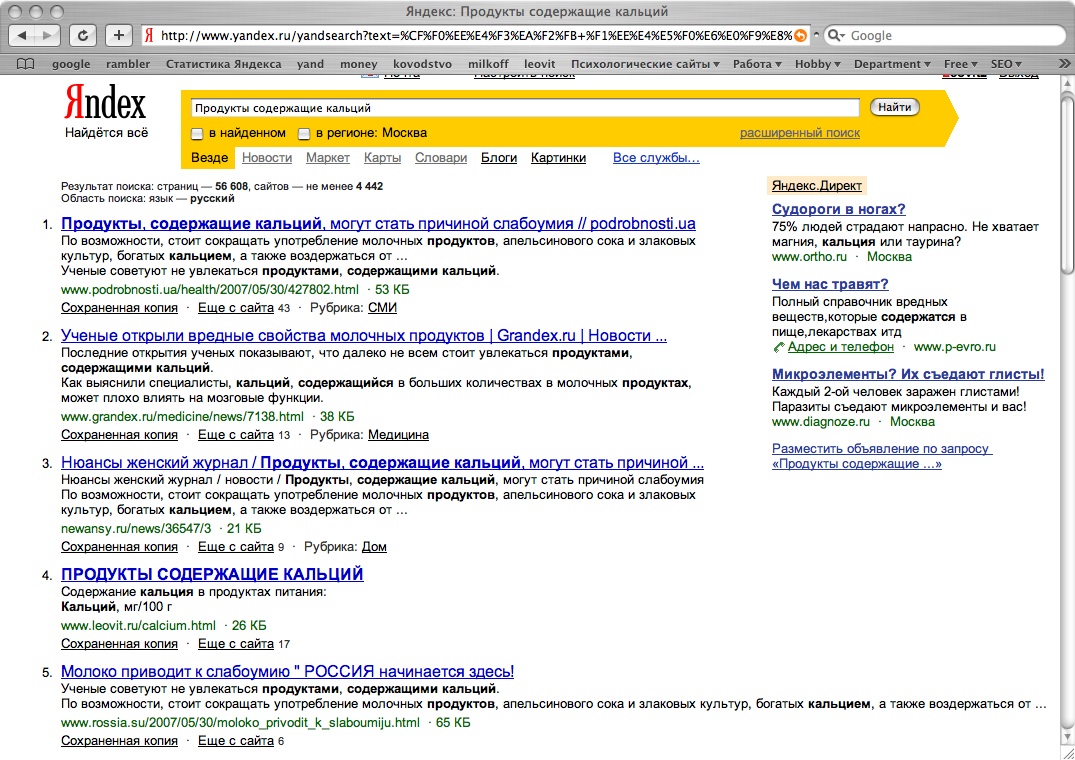Image resolution: width=1075 pixels, height=760 pixels.
Task: Click the Safari back arrow button
Action: 23,36
